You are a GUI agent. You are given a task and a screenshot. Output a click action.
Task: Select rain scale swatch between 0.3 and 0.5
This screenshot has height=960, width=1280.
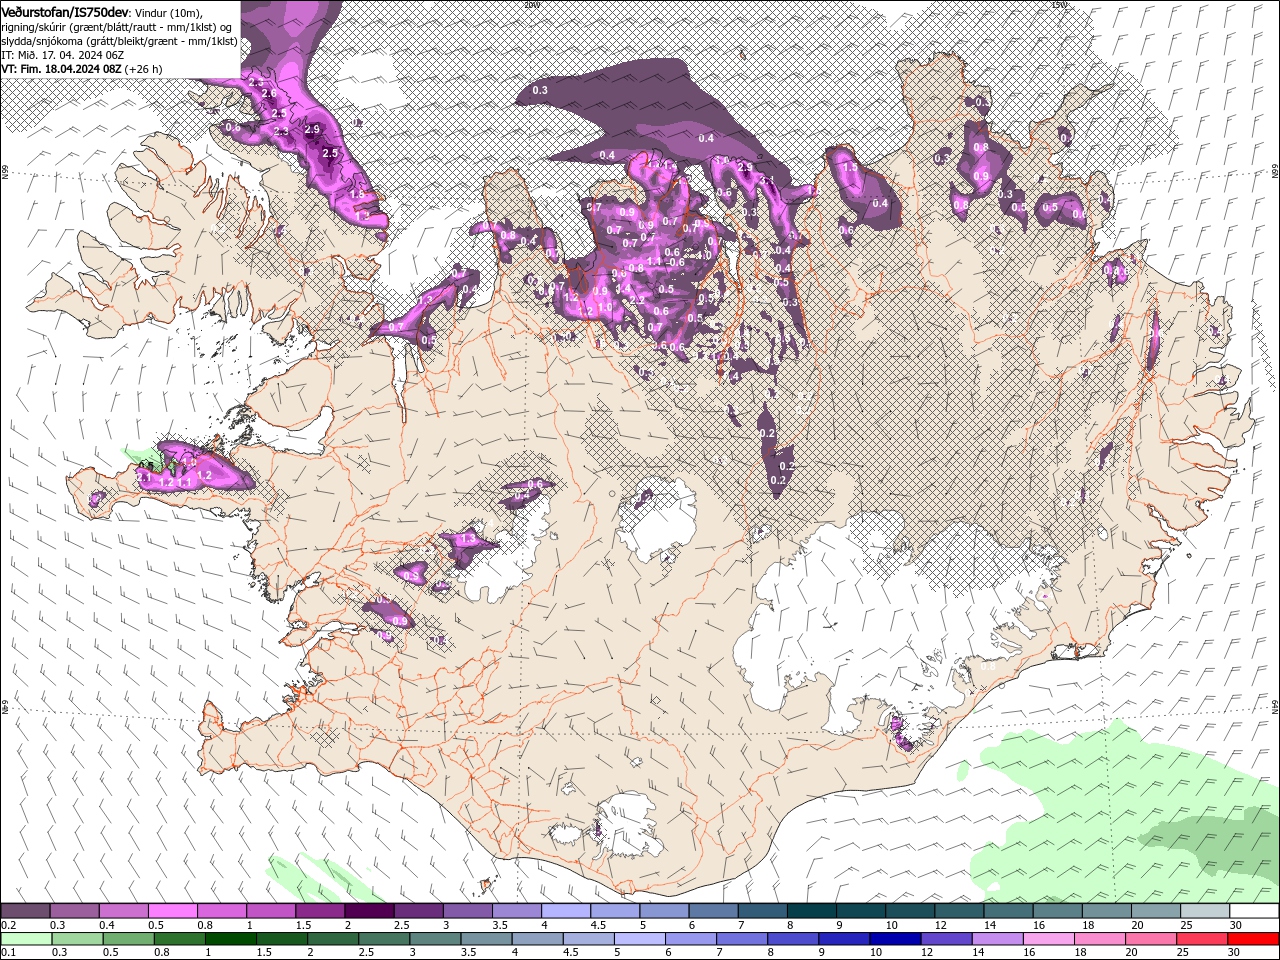[x=77, y=938]
